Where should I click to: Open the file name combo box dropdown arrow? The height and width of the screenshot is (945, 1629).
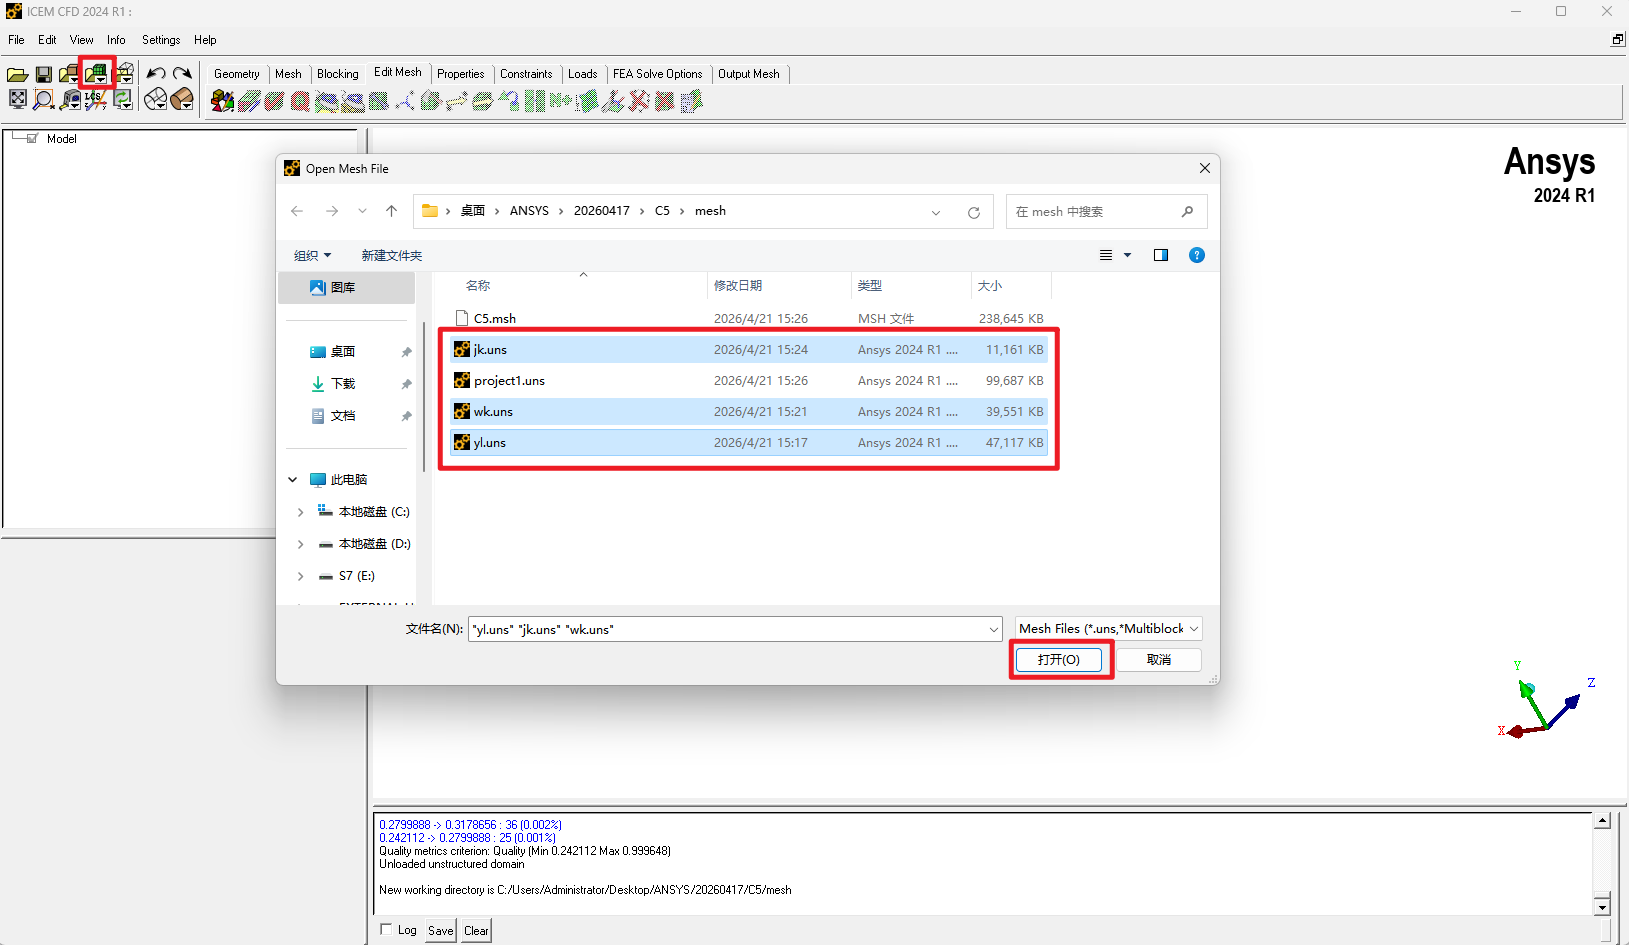point(994,629)
